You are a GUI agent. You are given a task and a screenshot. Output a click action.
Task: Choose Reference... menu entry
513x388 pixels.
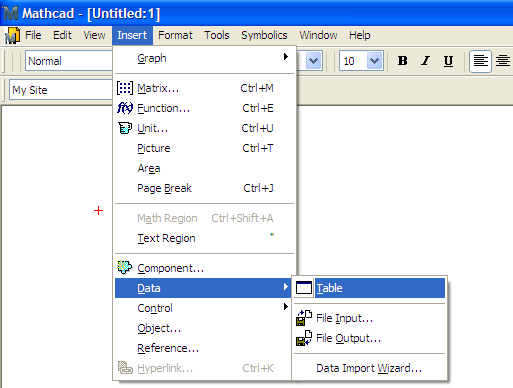click(x=203, y=348)
